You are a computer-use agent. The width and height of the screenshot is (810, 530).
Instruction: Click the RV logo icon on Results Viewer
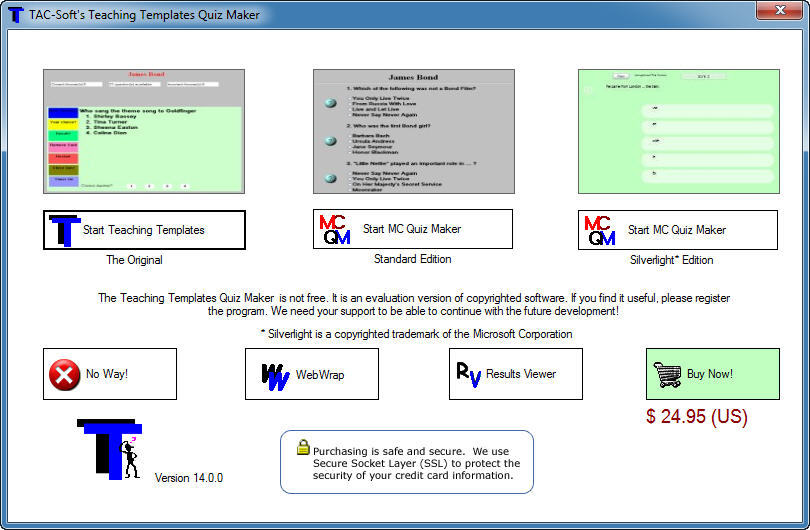pyautogui.click(x=469, y=375)
